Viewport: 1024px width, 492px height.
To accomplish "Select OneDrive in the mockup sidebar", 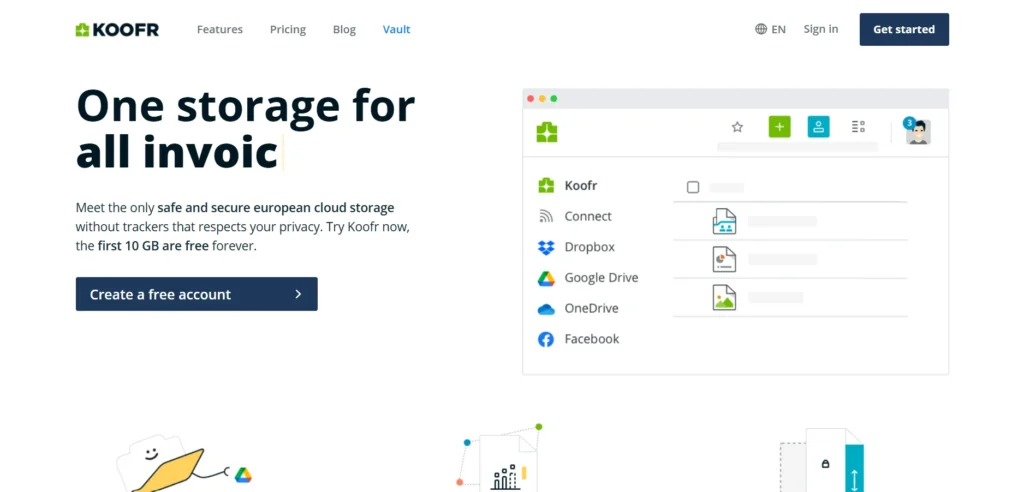I will [x=578, y=308].
